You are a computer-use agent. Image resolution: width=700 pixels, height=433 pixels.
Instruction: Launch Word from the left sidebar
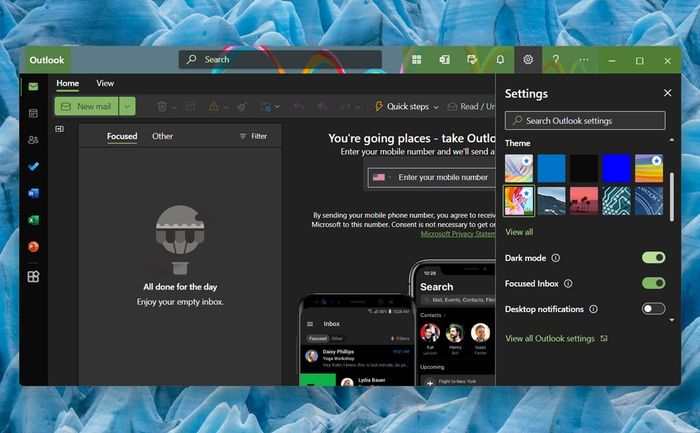click(x=33, y=193)
